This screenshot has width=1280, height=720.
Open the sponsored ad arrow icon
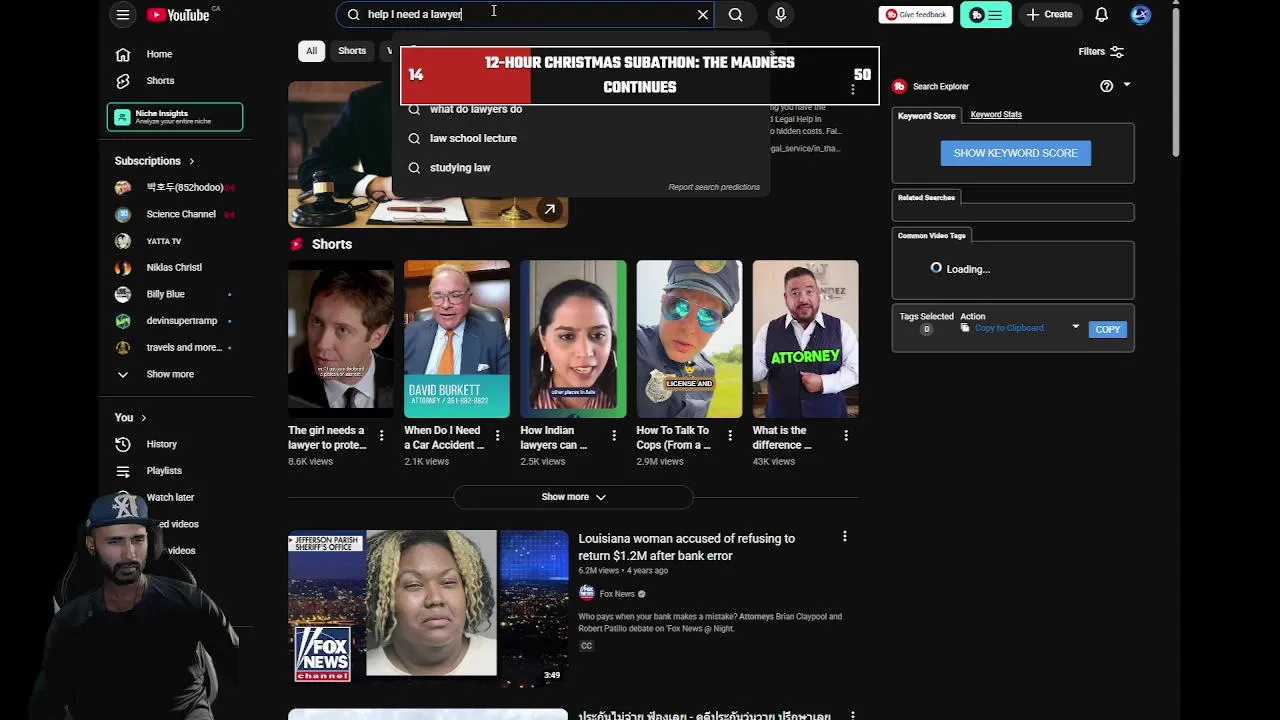[x=549, y=209]
